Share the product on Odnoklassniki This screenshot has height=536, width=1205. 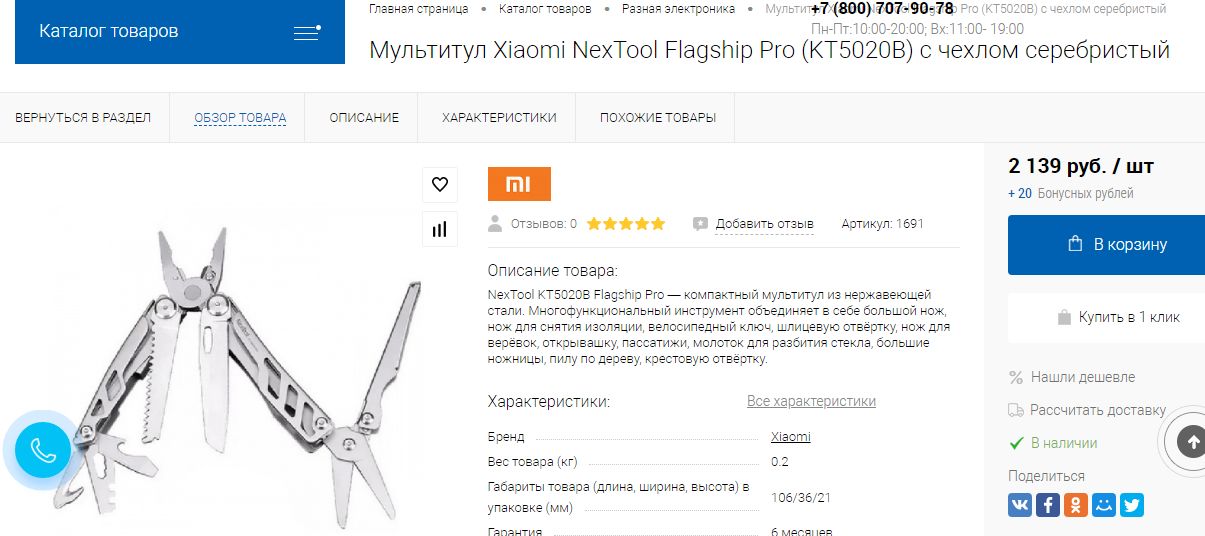pyautogui.click(x=1076, y=505)
